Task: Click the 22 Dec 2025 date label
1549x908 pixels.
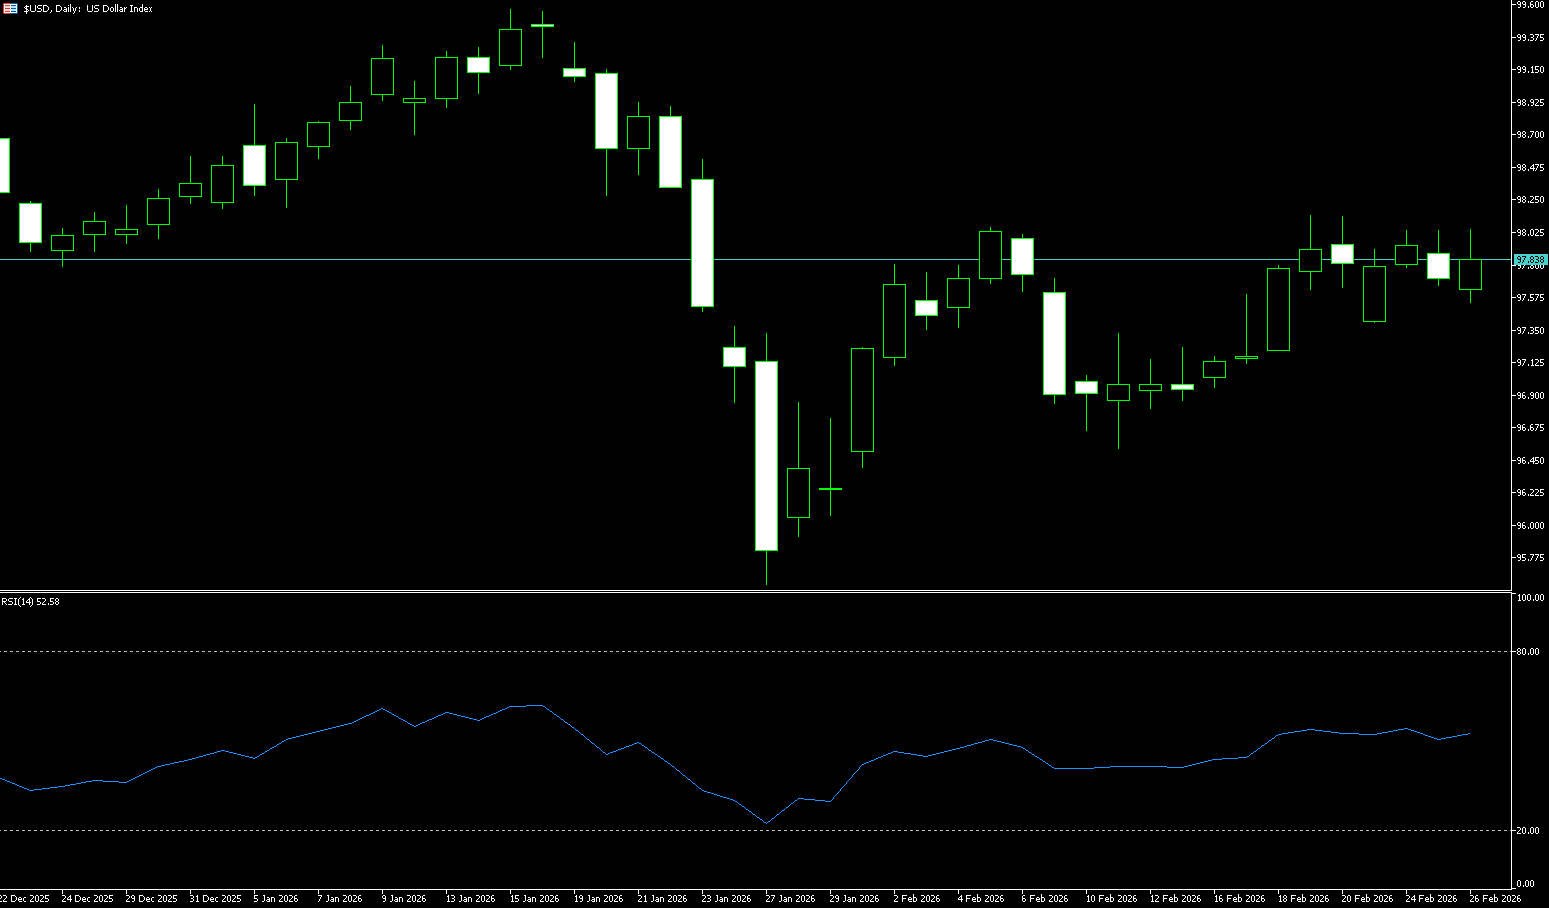Action: click(x=24, y=898)
